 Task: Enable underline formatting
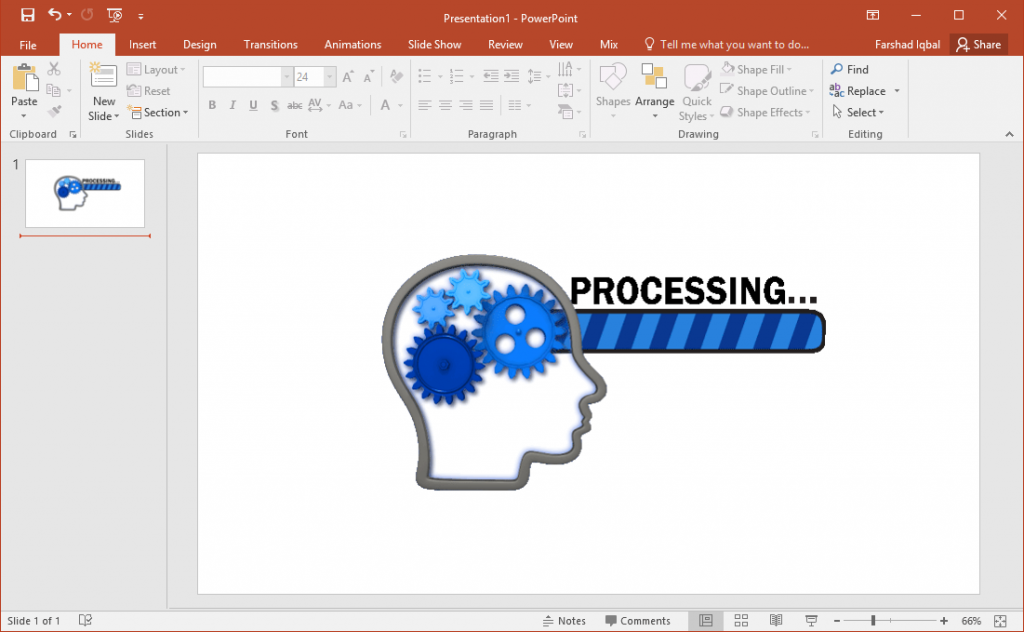252,104
